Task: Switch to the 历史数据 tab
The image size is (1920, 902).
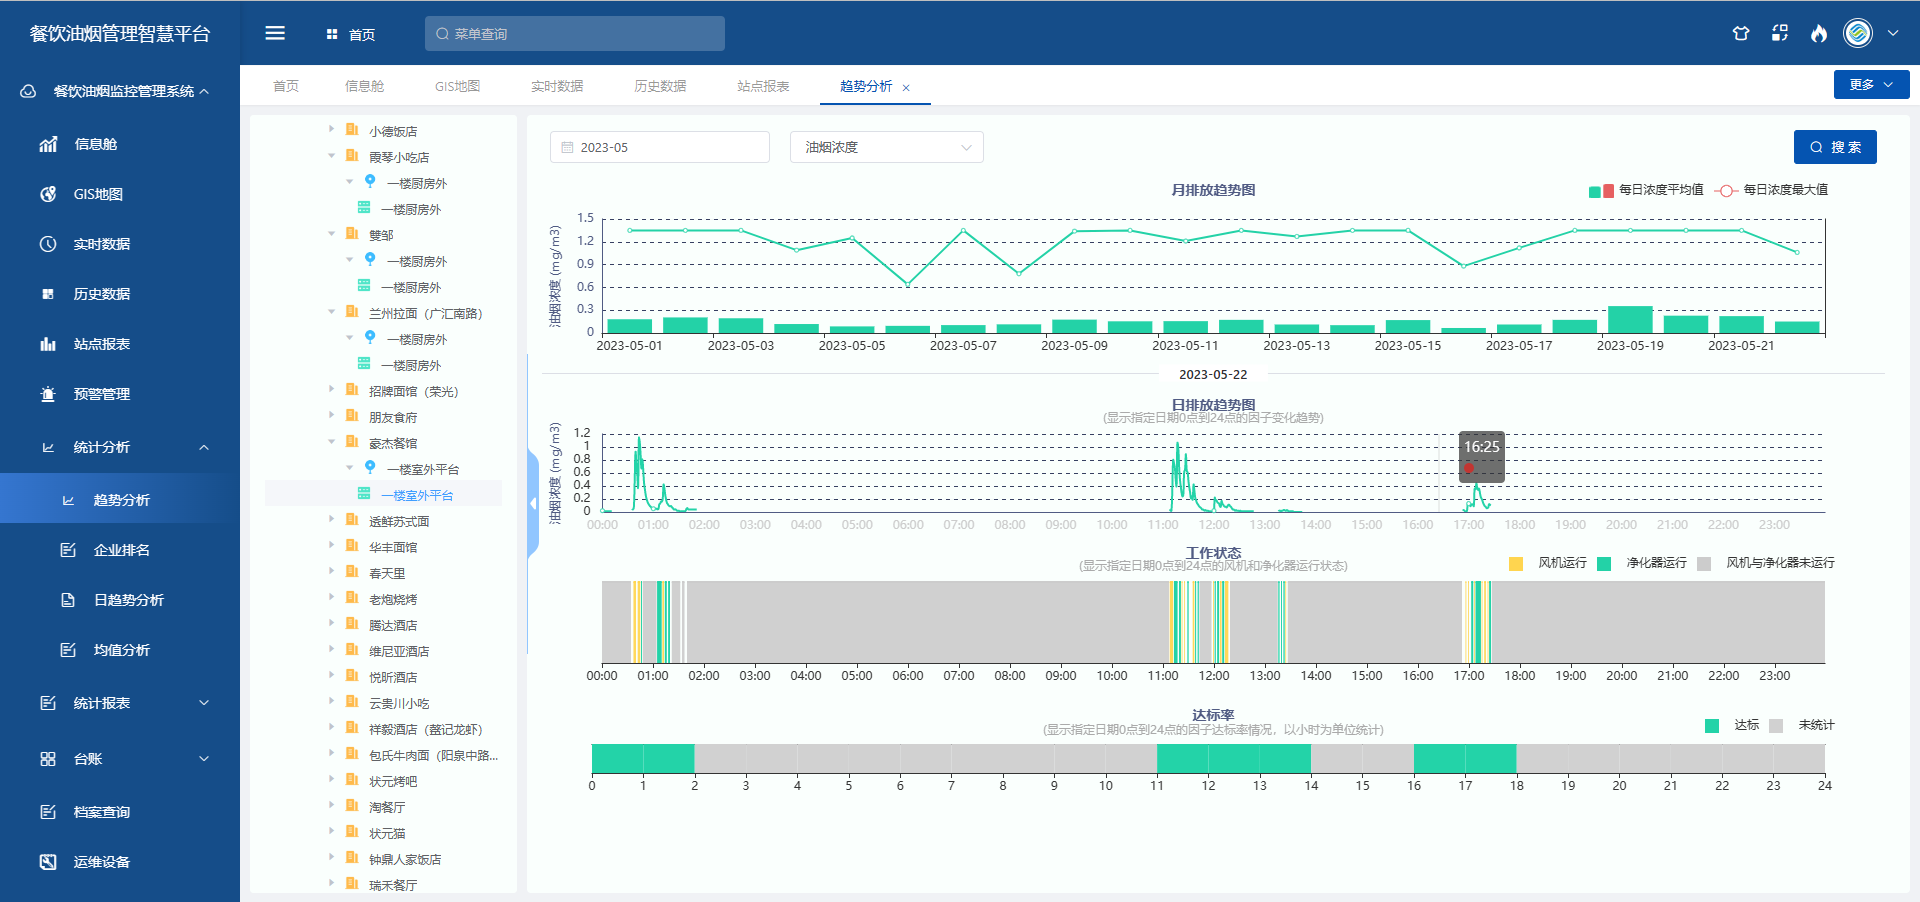Action: coord(660,86)
